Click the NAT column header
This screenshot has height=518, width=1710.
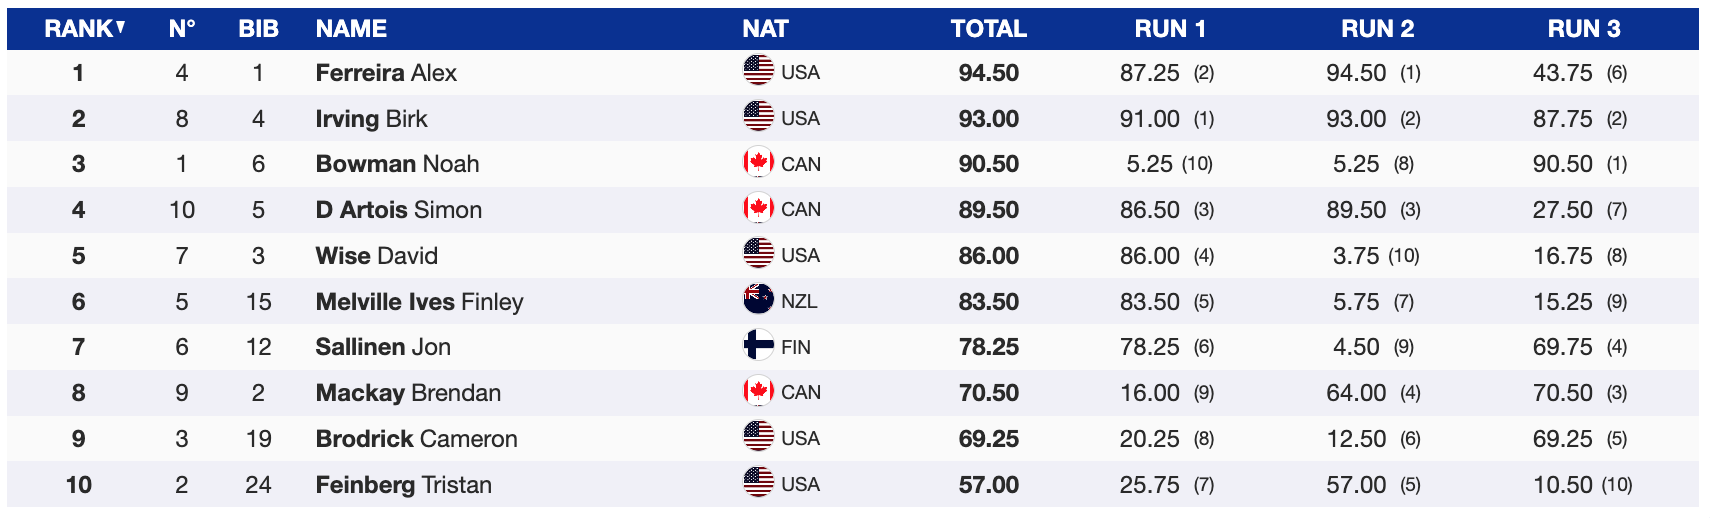[765, 28]
